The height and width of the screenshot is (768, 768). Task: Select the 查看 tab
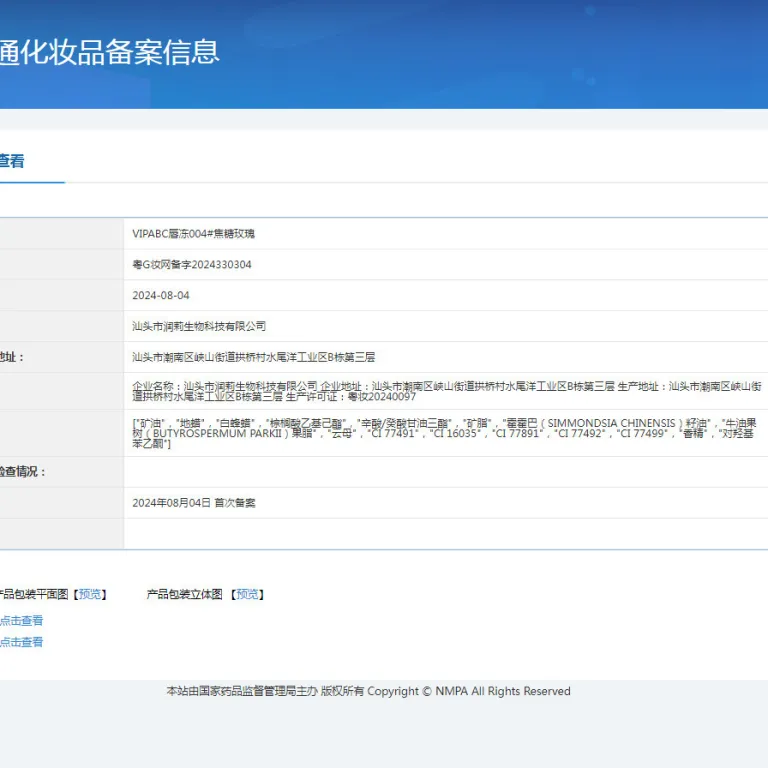point(12,161)
